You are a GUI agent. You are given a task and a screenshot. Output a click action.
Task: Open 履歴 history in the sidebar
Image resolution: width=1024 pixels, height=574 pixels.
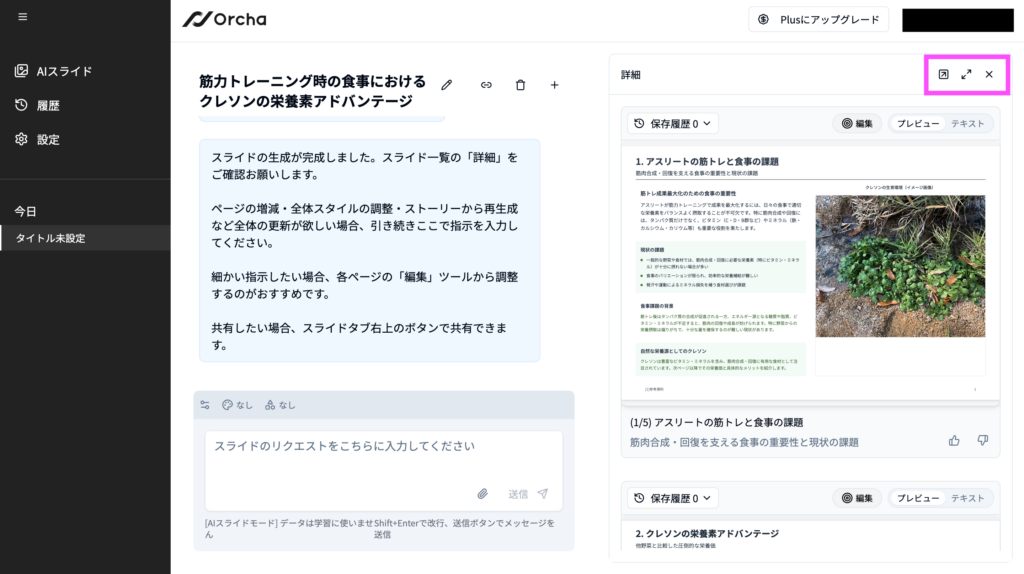pos(38,105)
